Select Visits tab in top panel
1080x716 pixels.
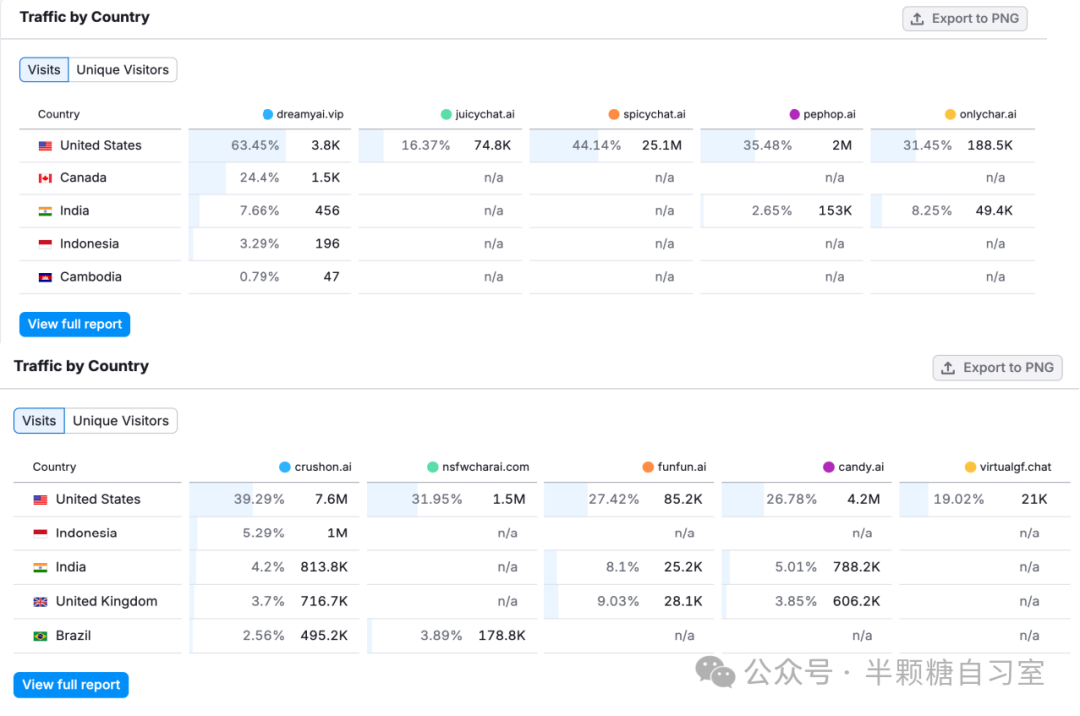tap(44, 70)
